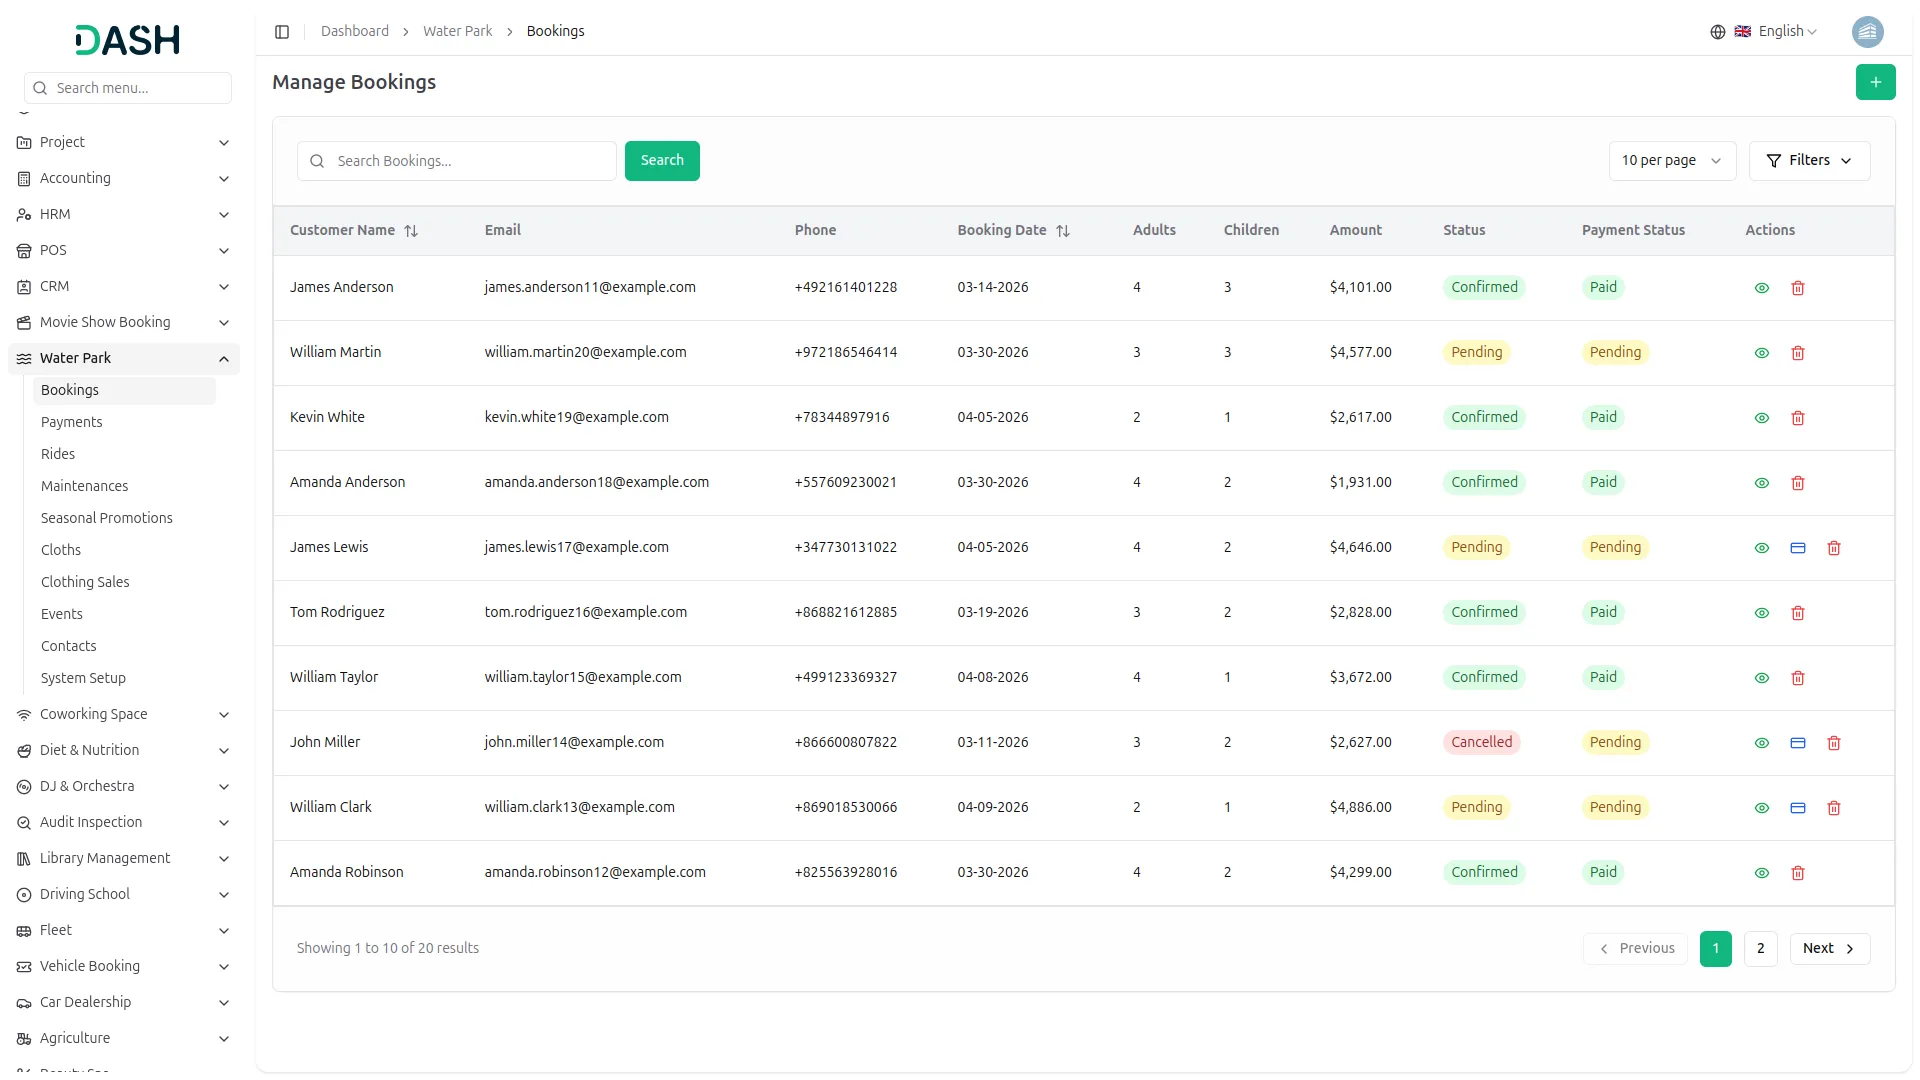This screenshot has height=1080, width=1920.
Task: Delete James Anderson's booking with trash icon
Action: (1797, 288)
